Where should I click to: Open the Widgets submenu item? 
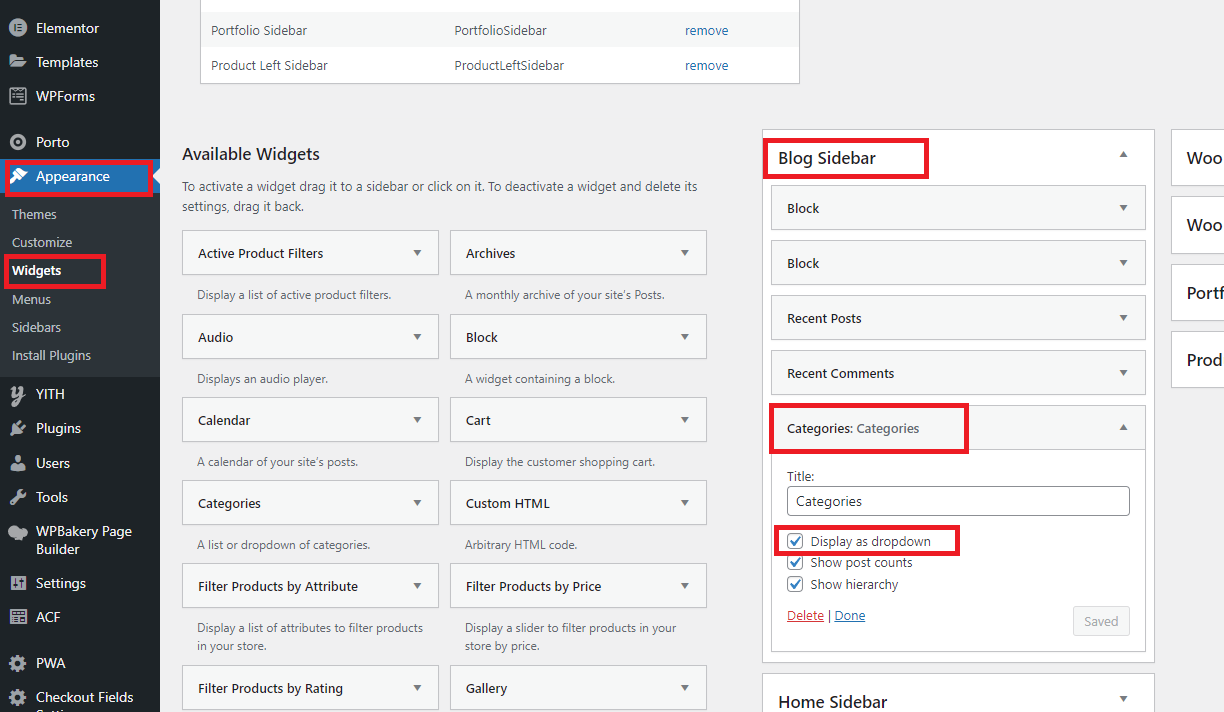tap(36, 270)
